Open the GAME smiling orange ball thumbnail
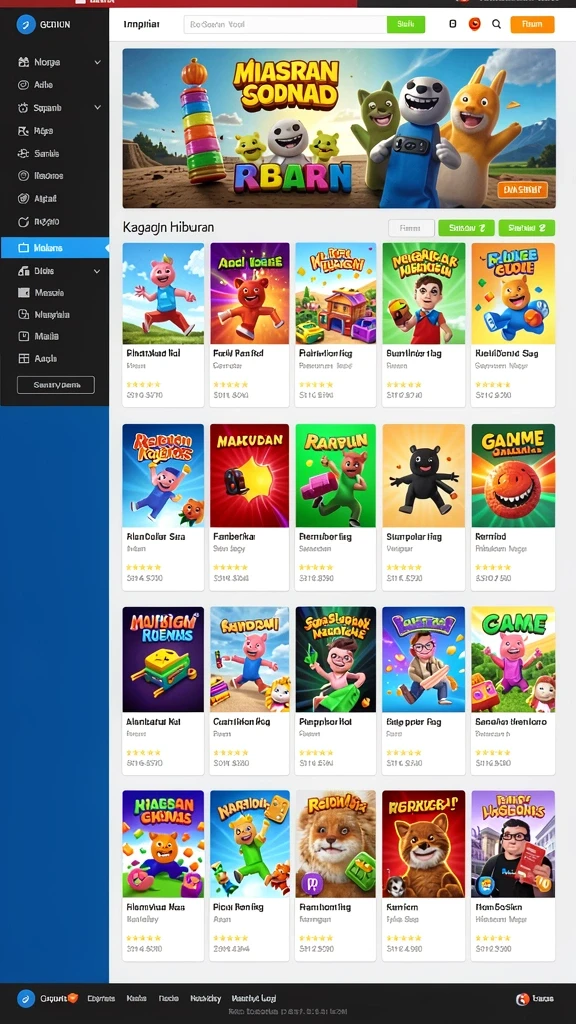 coord(513,475)
